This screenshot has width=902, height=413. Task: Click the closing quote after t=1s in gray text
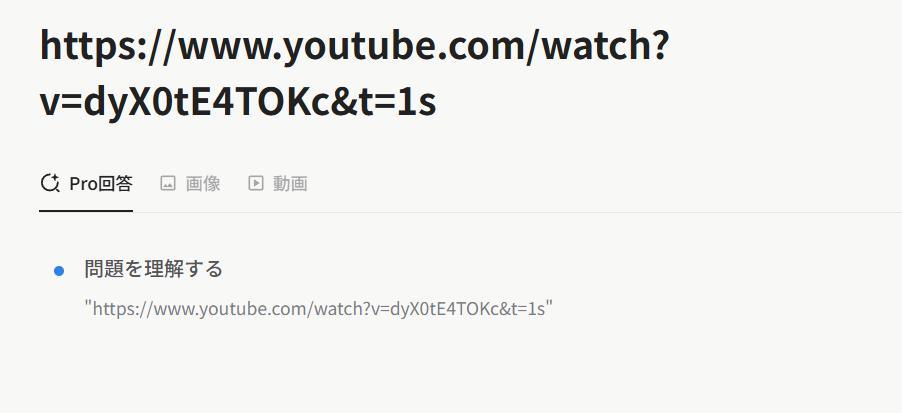(x=549, y=303)
